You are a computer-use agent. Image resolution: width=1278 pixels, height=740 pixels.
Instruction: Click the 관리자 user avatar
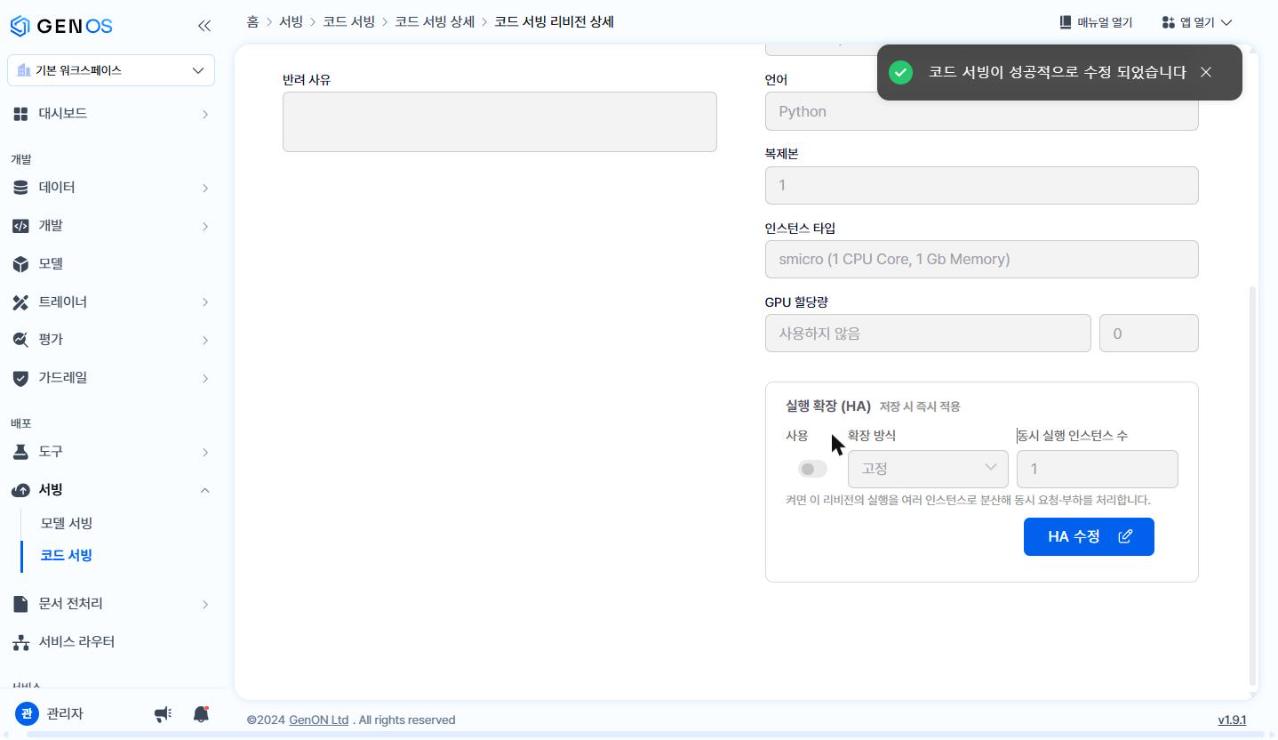(x=27, y=713)
